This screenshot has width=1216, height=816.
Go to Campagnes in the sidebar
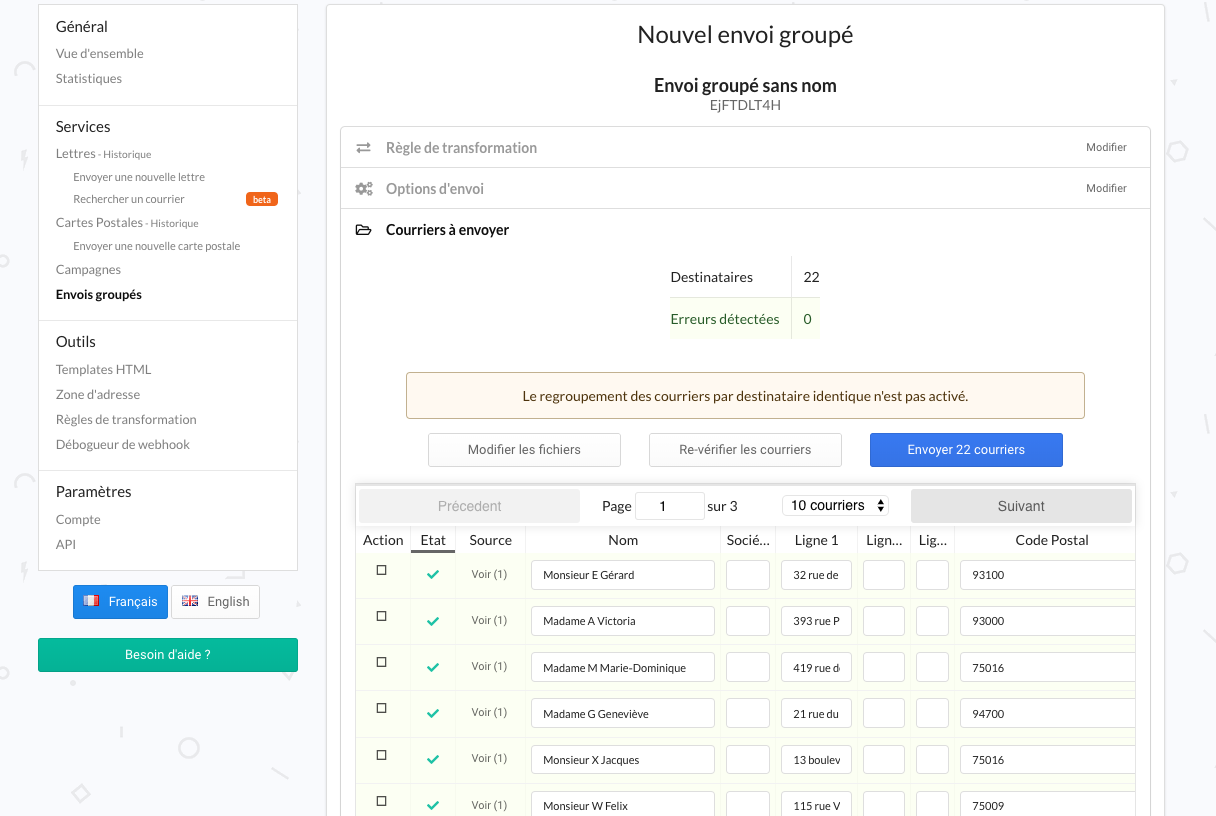click(88, 270)
